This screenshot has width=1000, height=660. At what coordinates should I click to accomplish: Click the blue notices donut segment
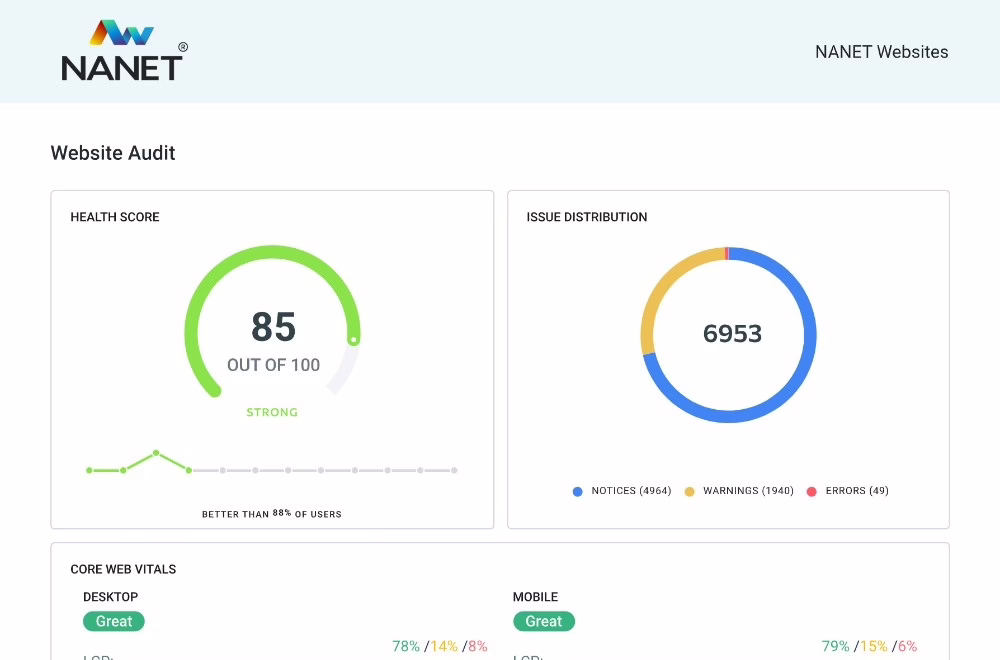[809, 344]
